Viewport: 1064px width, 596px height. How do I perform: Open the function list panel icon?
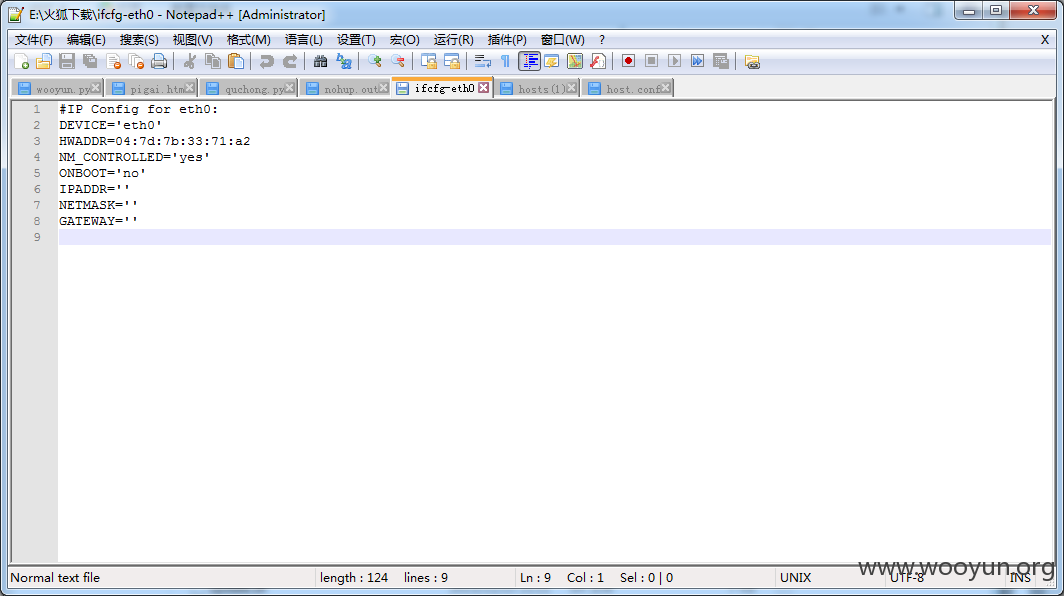(598, 62)
